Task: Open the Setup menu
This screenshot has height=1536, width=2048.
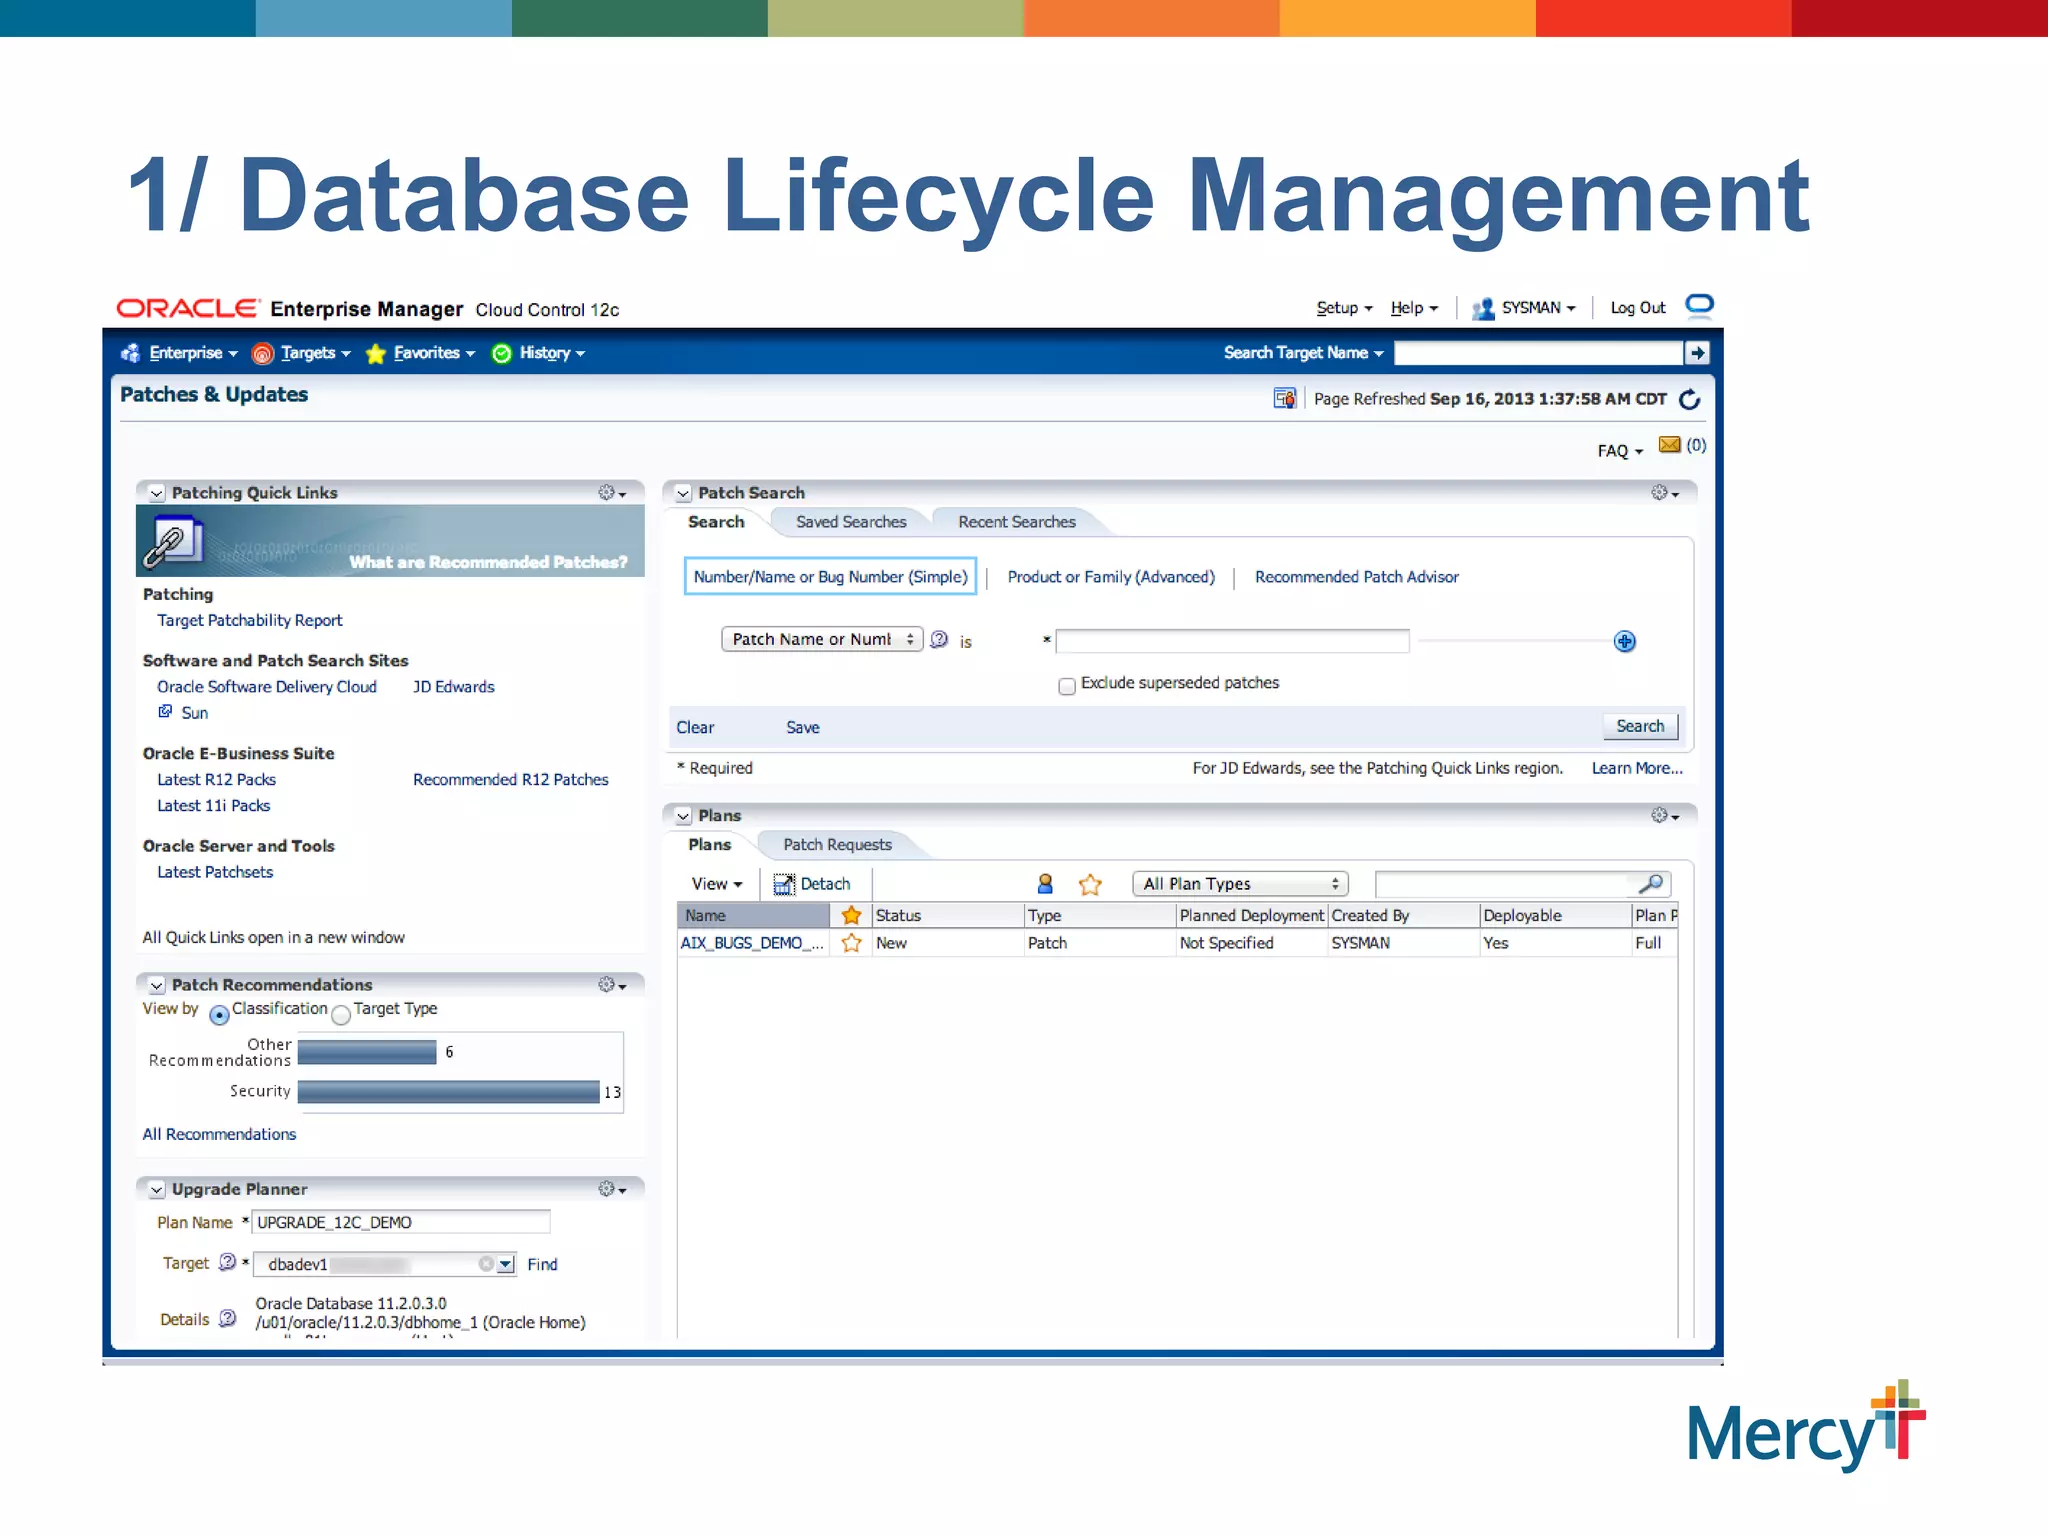Action: coord(1344,308)
